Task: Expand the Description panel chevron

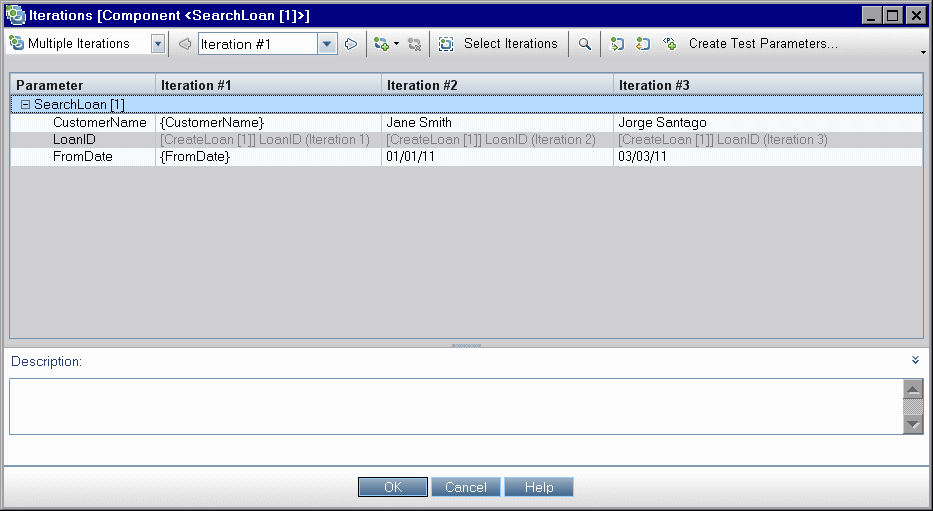Action: pyautogui.click(x=915, y=360)
